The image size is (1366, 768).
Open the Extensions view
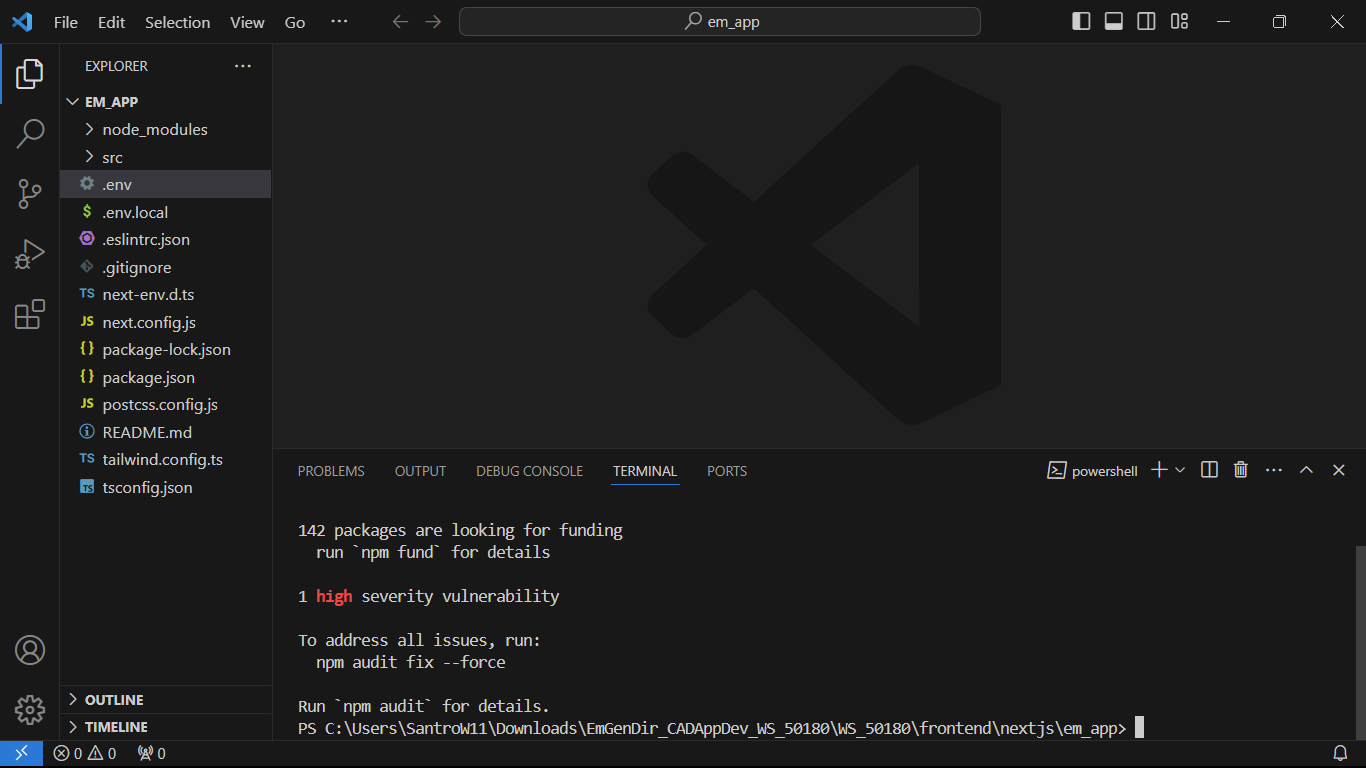point(30,314)
